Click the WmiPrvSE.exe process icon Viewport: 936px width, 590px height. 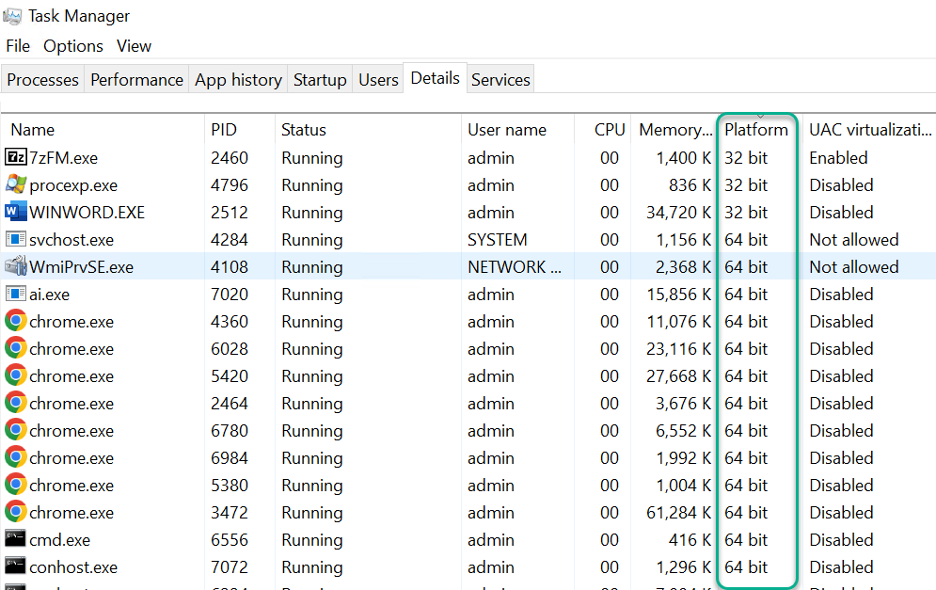[16, 267]
